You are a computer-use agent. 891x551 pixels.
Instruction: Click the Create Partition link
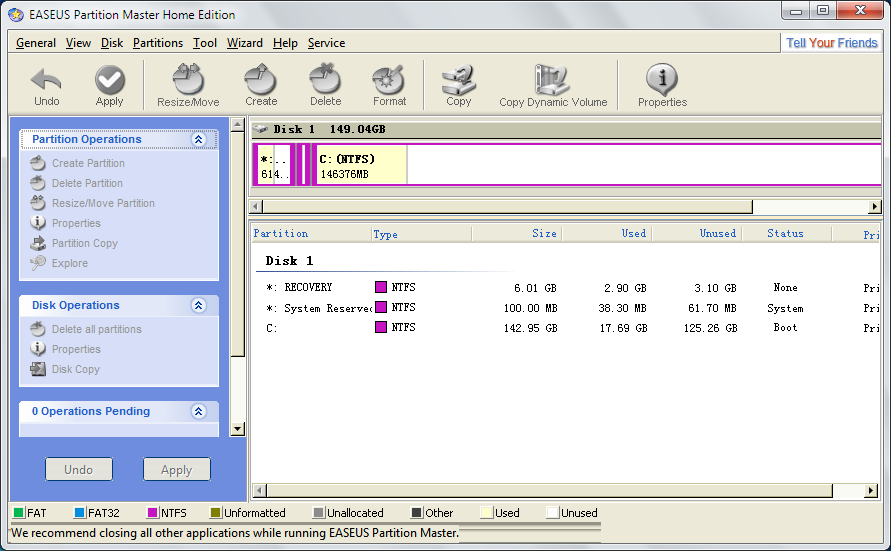coord(88,163)
